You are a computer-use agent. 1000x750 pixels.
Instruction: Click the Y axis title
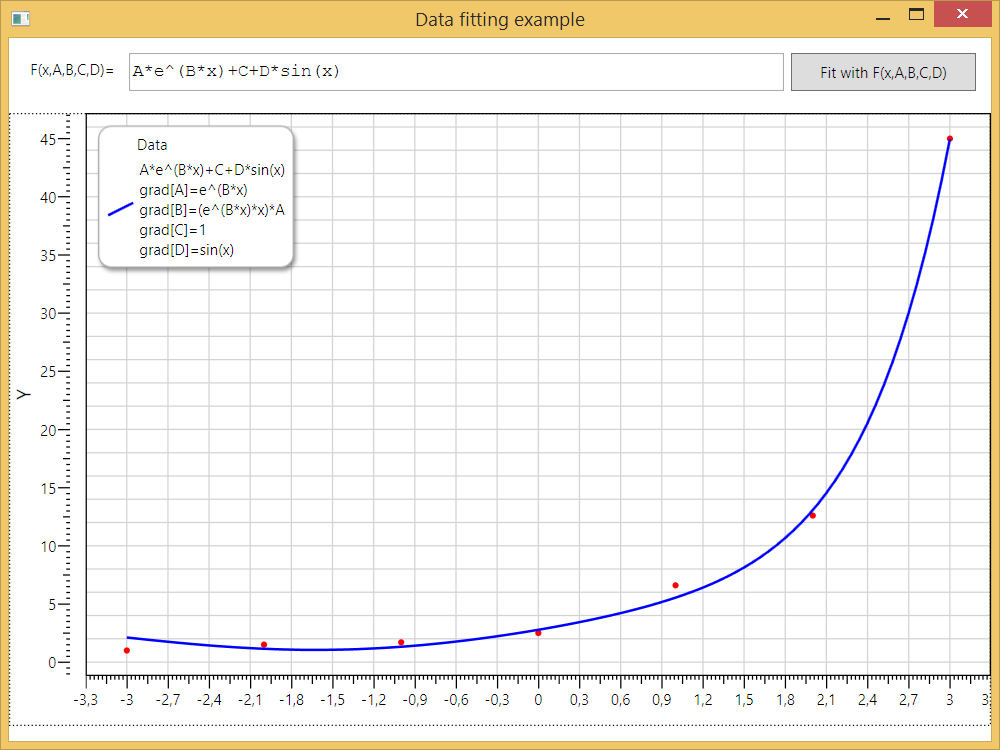point(25,394)
